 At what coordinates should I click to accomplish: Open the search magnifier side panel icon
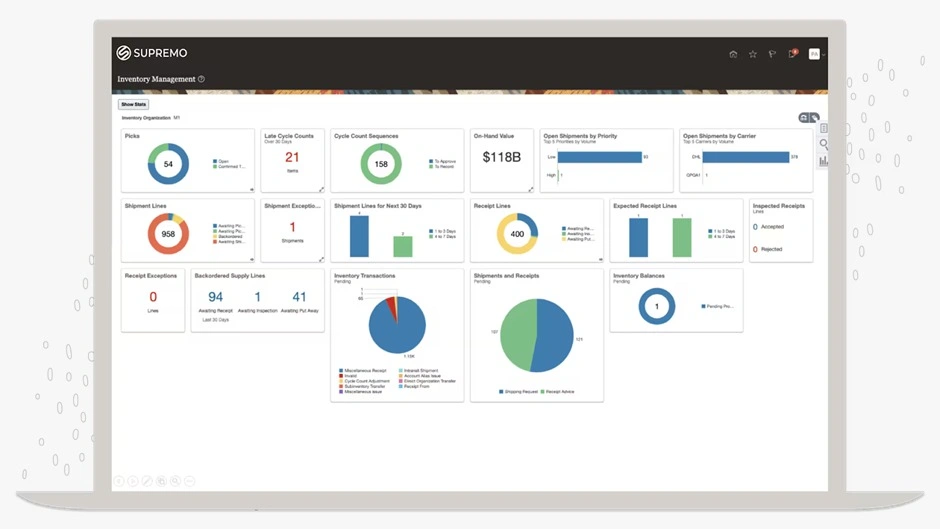click(824, 144)
